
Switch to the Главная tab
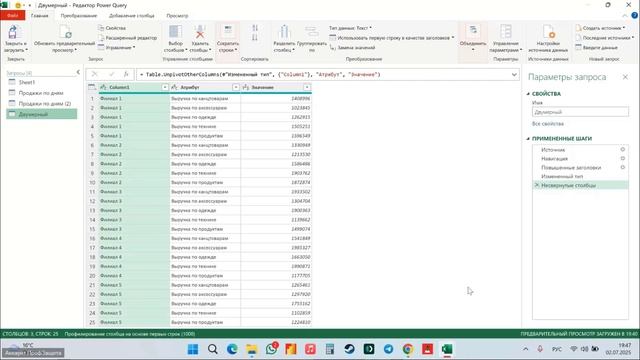[x=40, y=16]
